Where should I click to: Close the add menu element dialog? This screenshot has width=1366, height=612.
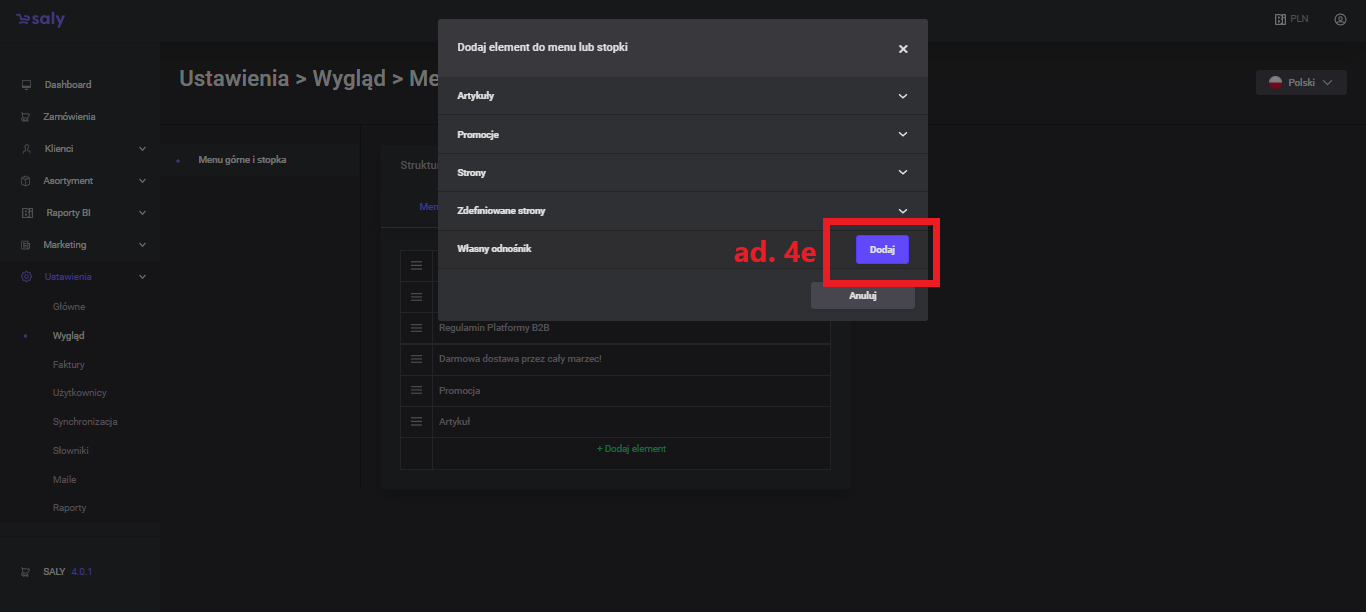pos(903,49)
